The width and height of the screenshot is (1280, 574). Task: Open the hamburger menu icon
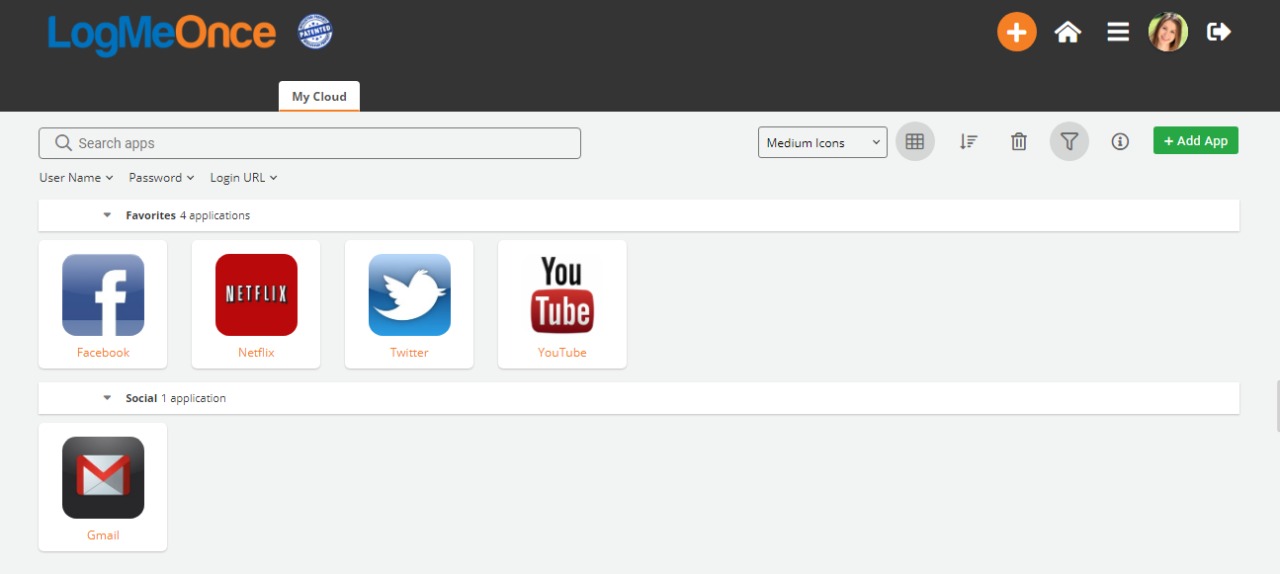pos(1118,32)
